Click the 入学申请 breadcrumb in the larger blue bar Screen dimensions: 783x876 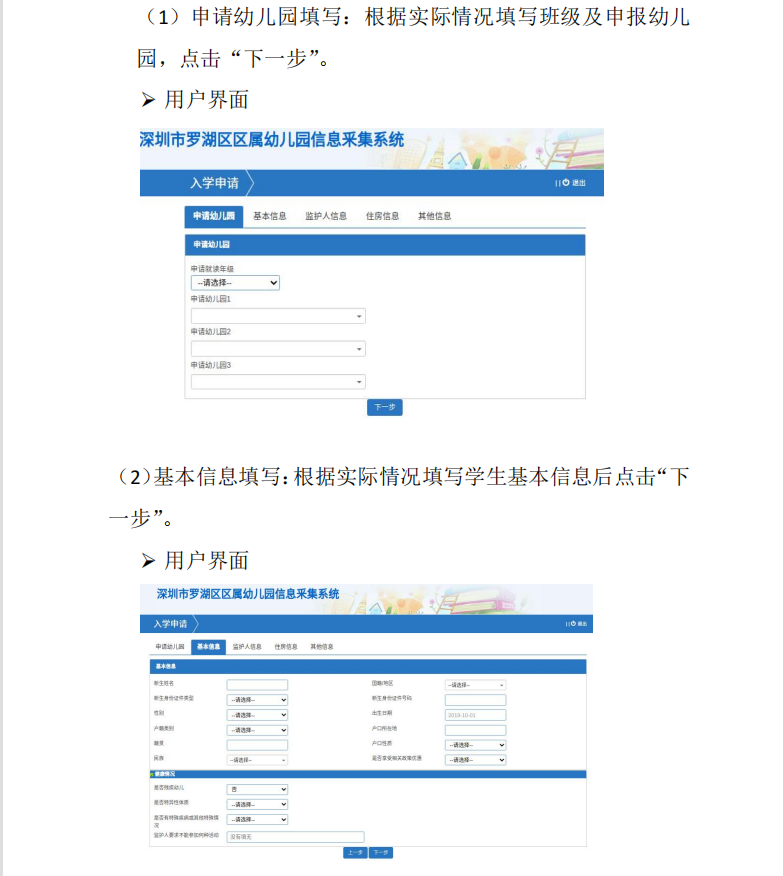[x=214, y=183]
